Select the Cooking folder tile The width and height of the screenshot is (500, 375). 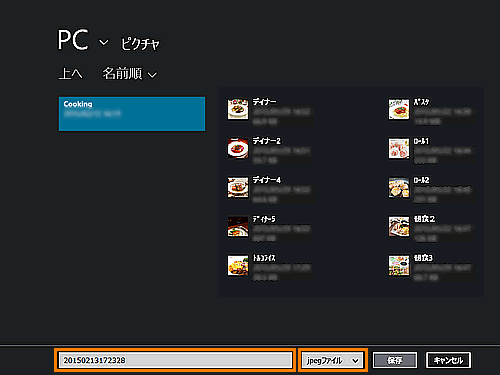132,114
